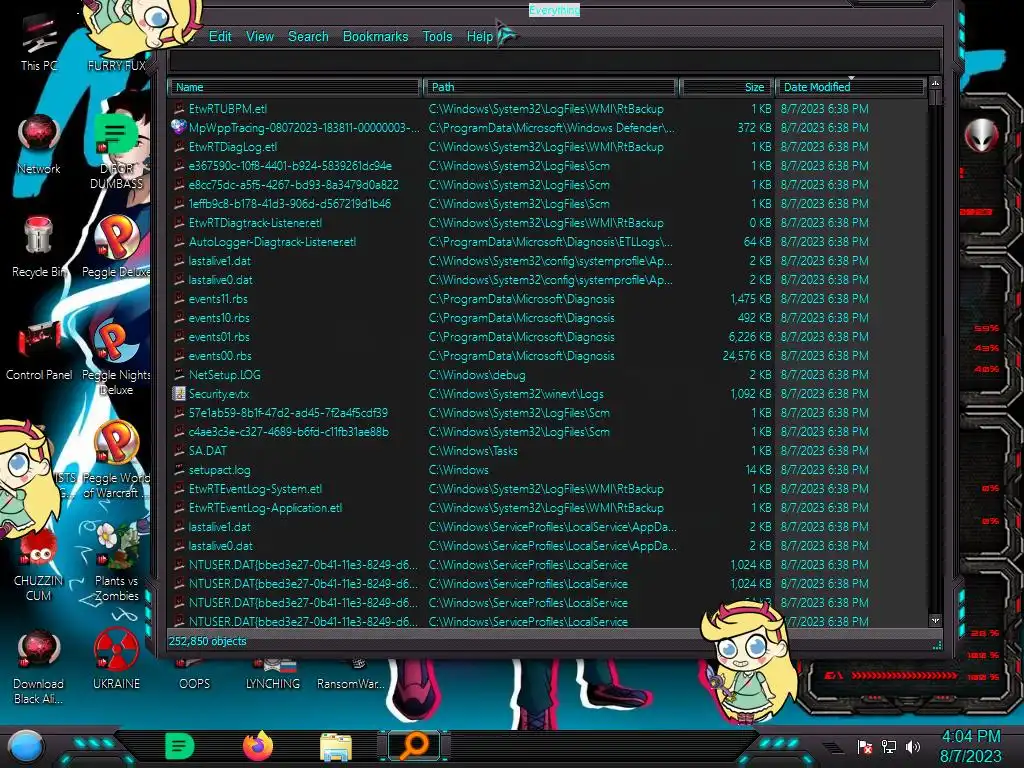Select events00.rbs file name
Screen dimensions: 1024x768
219,356
